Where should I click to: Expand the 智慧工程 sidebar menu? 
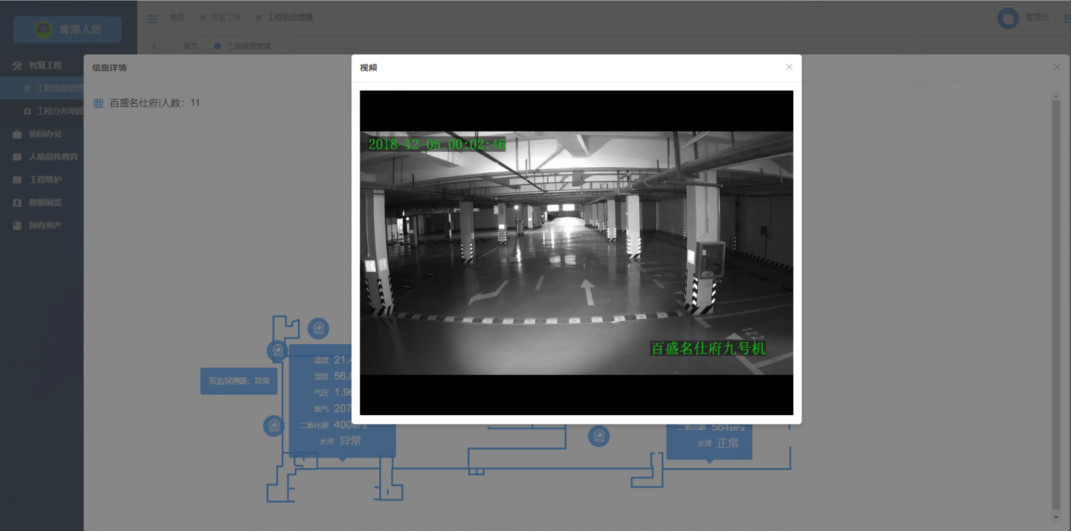[45, 65]
